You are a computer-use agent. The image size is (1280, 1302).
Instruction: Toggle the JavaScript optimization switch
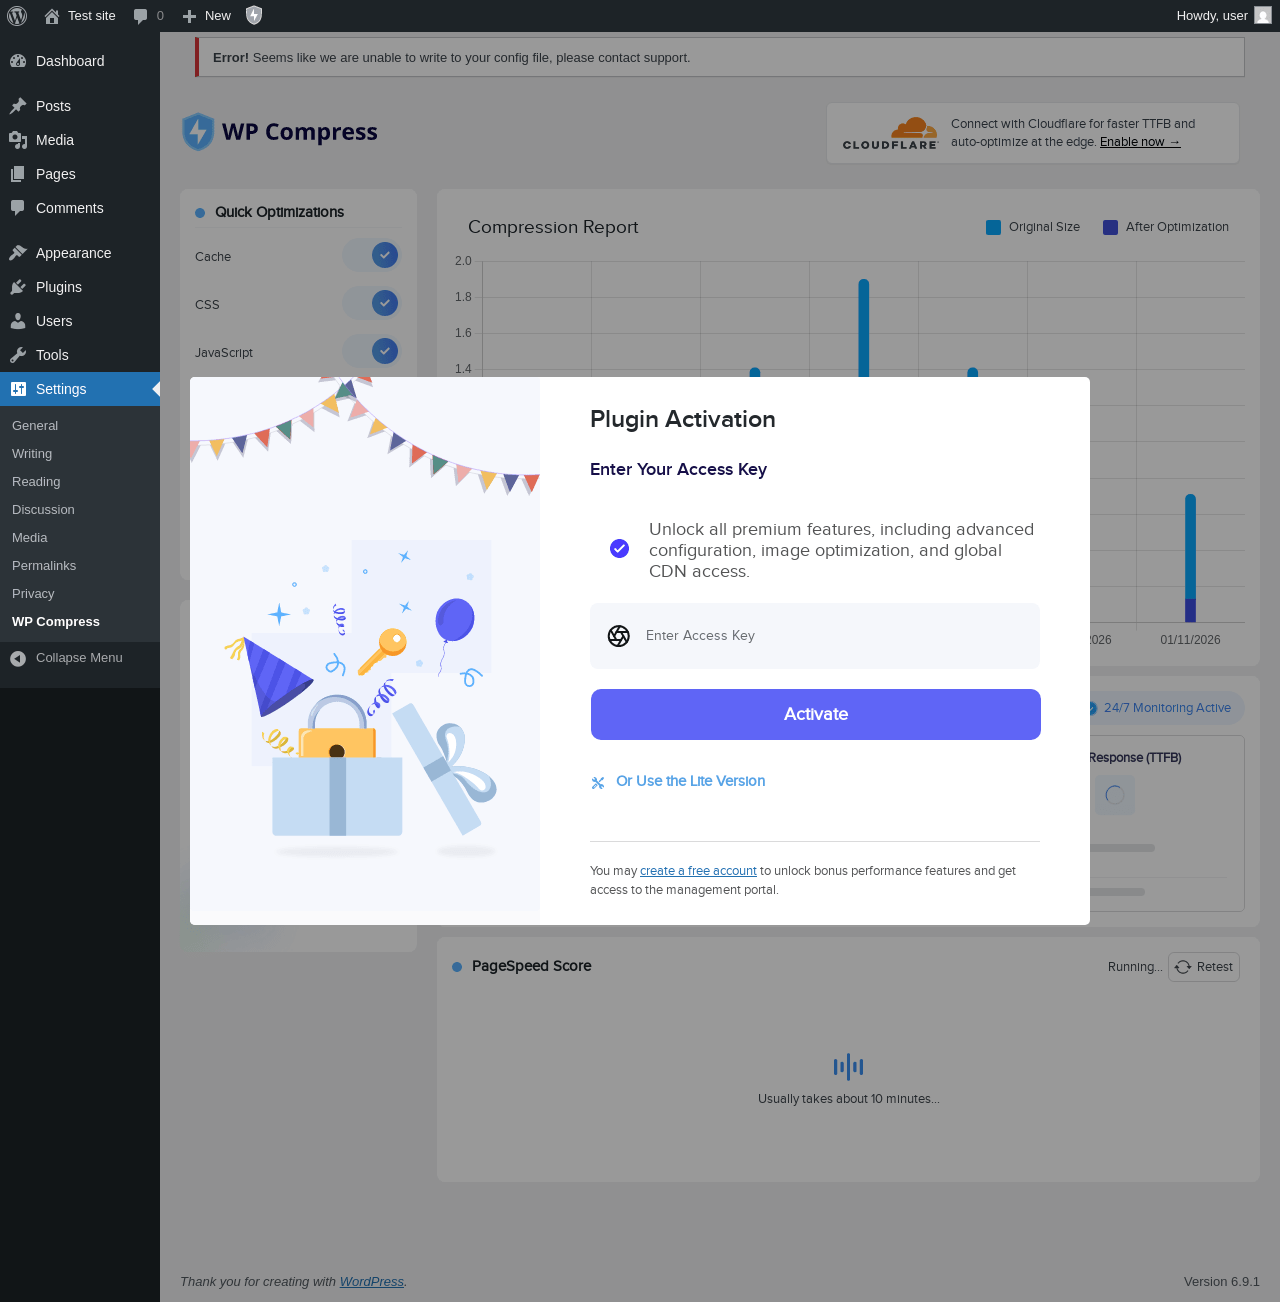[x=371, y=351]
